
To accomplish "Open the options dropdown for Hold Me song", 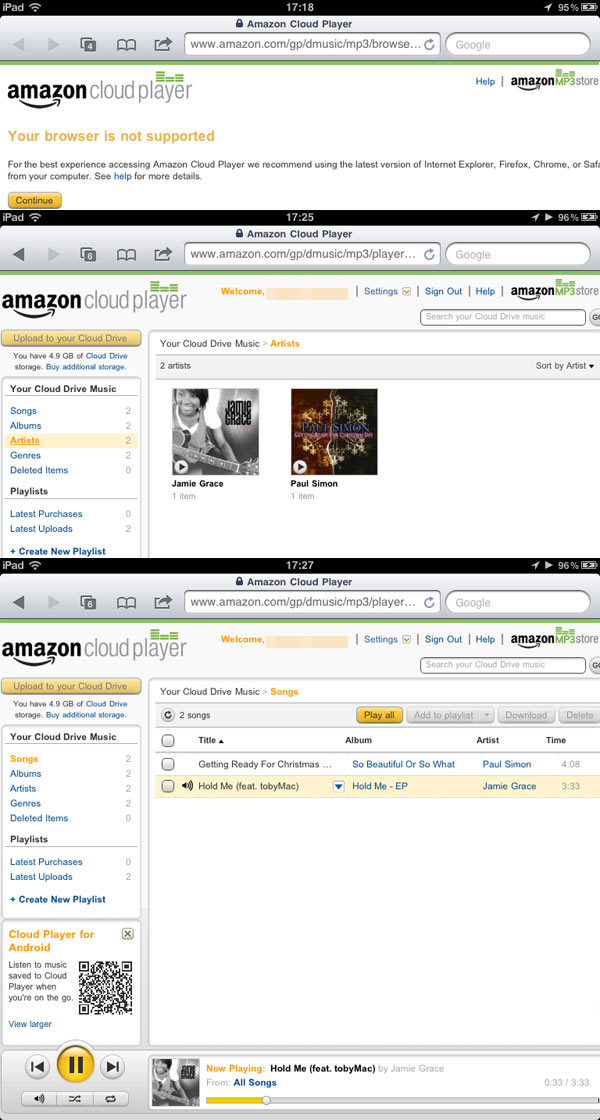I will pos(339,786).
